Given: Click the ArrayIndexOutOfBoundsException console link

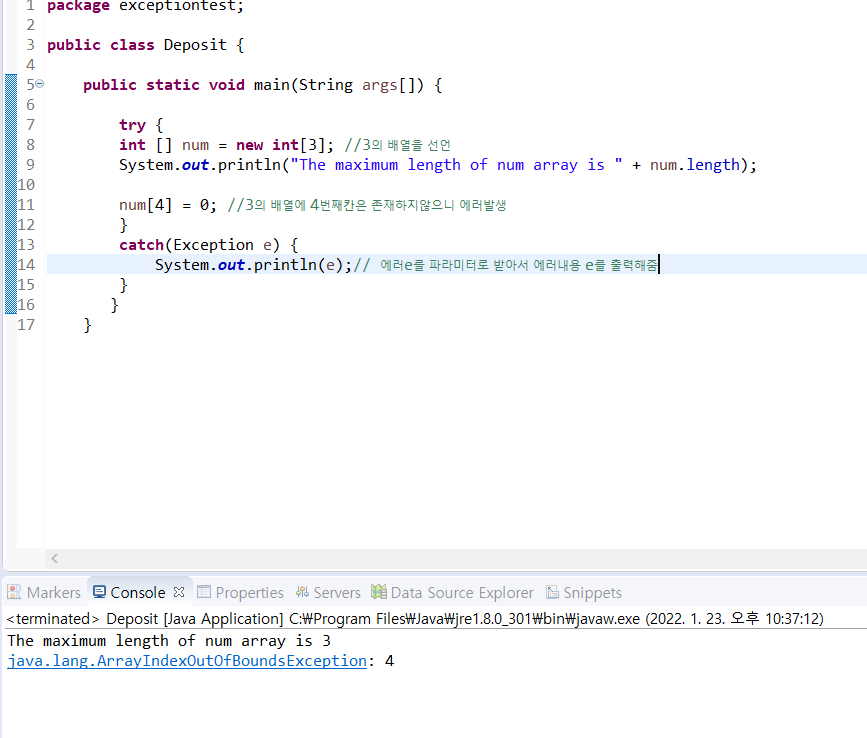Looking at the screenshot, I should click(187, 661).
